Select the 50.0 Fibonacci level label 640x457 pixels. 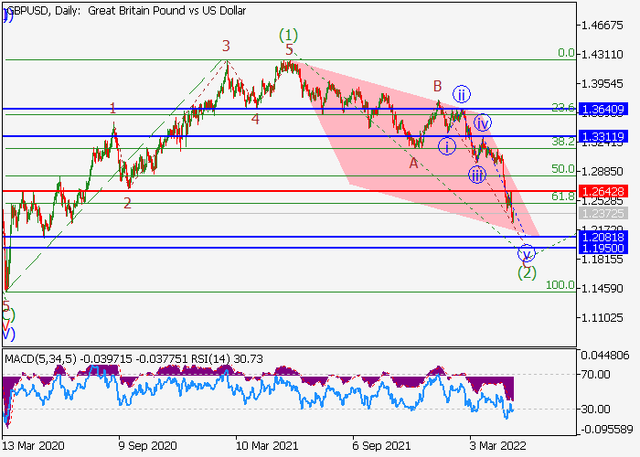(x=563, y=169)
